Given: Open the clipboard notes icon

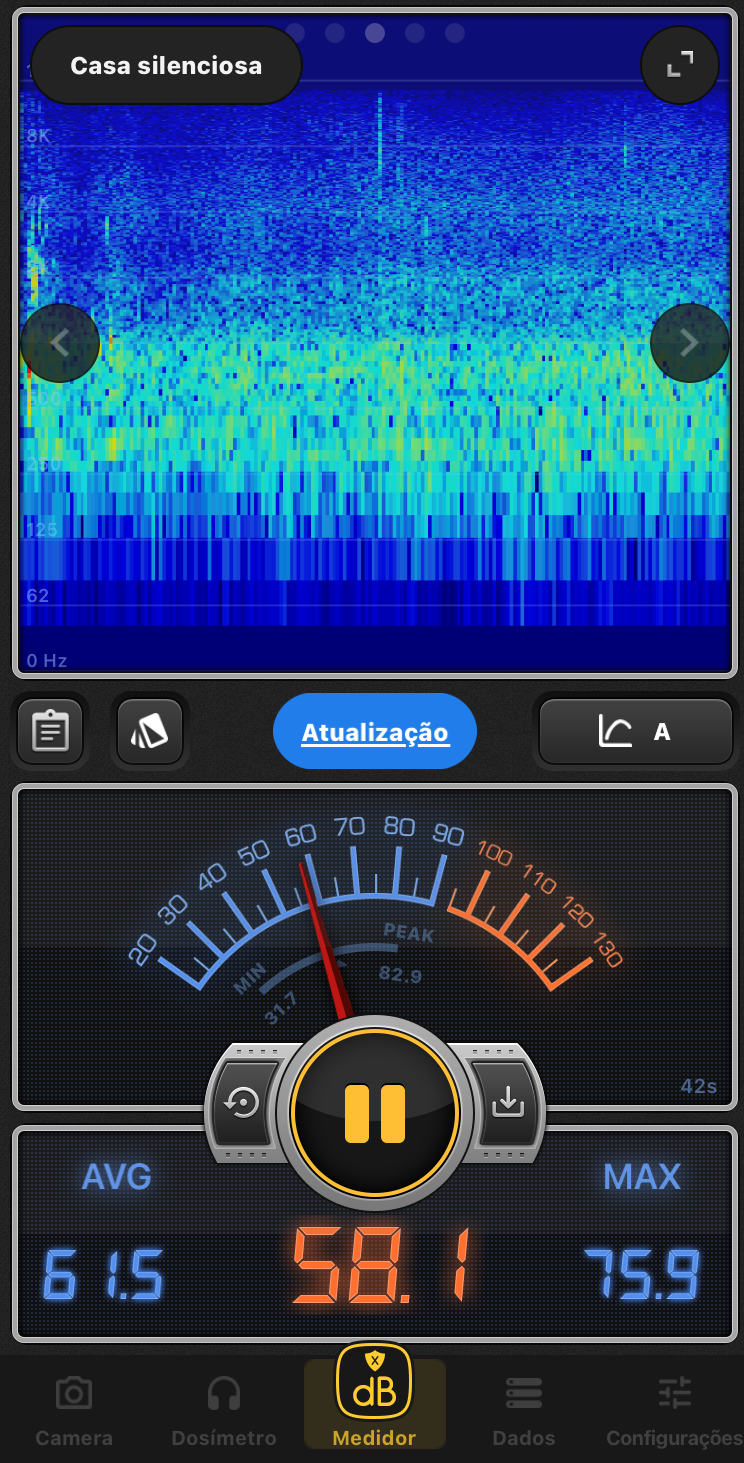Looking at the screenshot, I should [50, 732].
